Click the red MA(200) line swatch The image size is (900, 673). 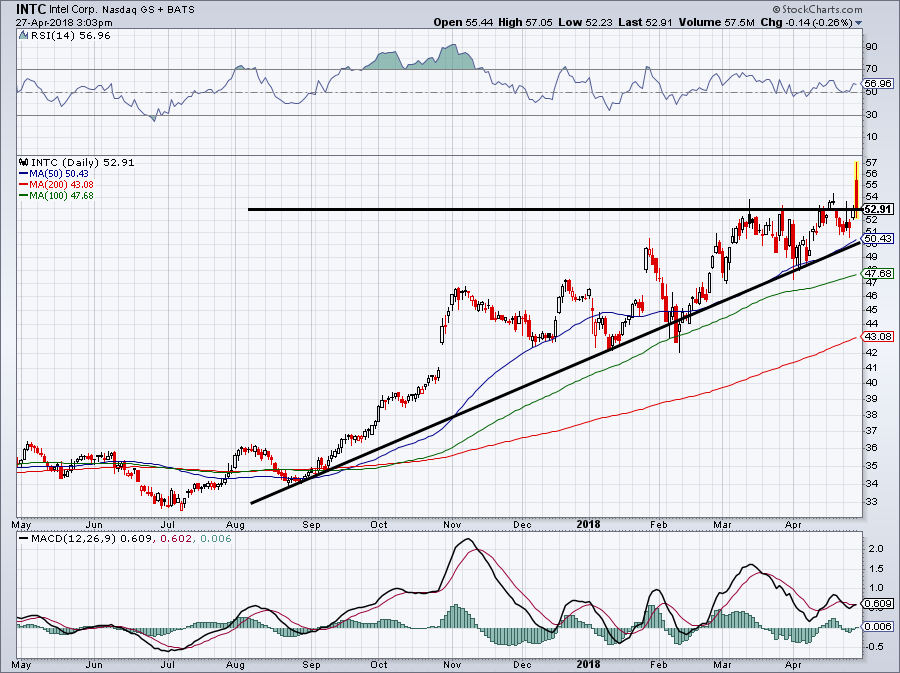(x=24, y=184)
